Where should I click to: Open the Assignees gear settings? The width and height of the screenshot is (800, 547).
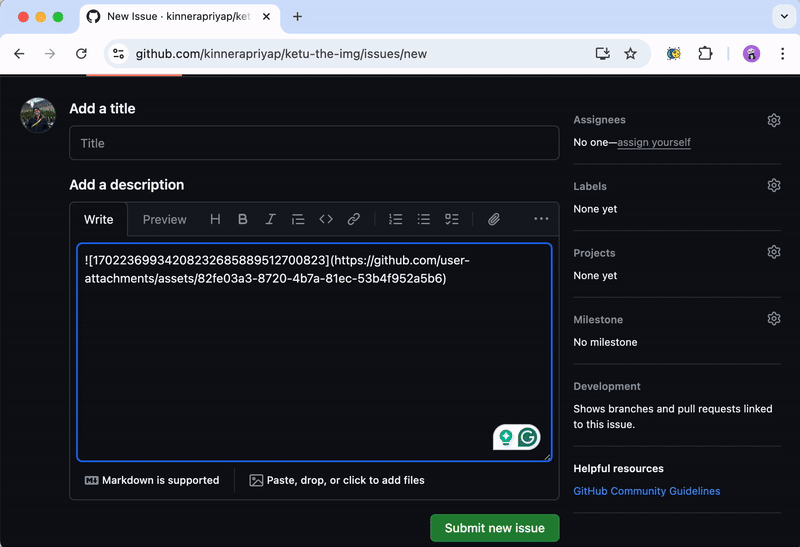pos(774,120)
